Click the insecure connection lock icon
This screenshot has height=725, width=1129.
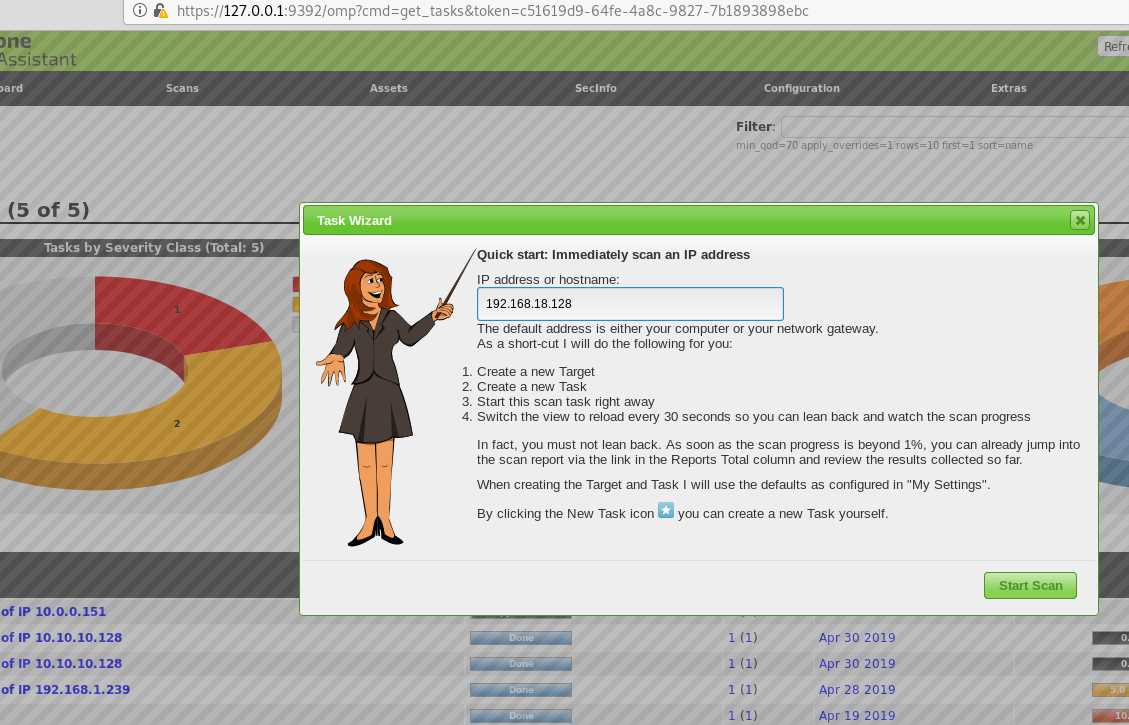[161, 11]
